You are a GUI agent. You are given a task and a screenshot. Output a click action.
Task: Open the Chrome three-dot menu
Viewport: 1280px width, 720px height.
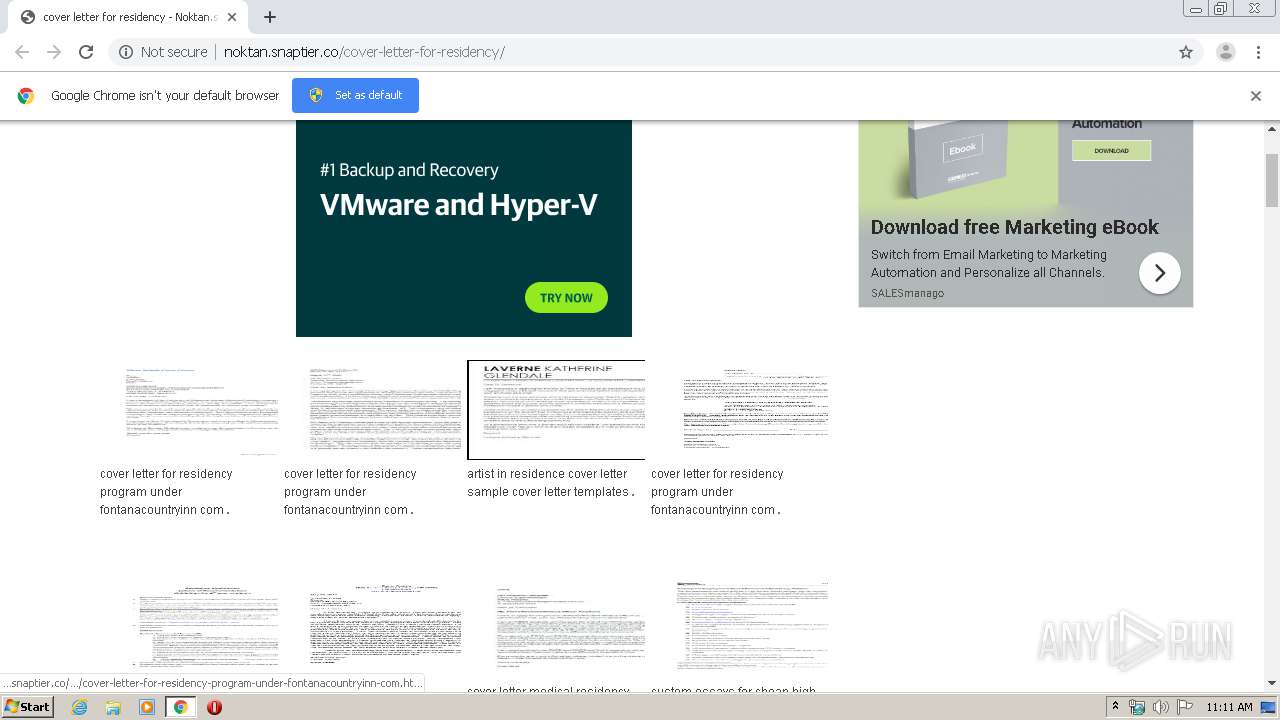tap(1258, 52)
